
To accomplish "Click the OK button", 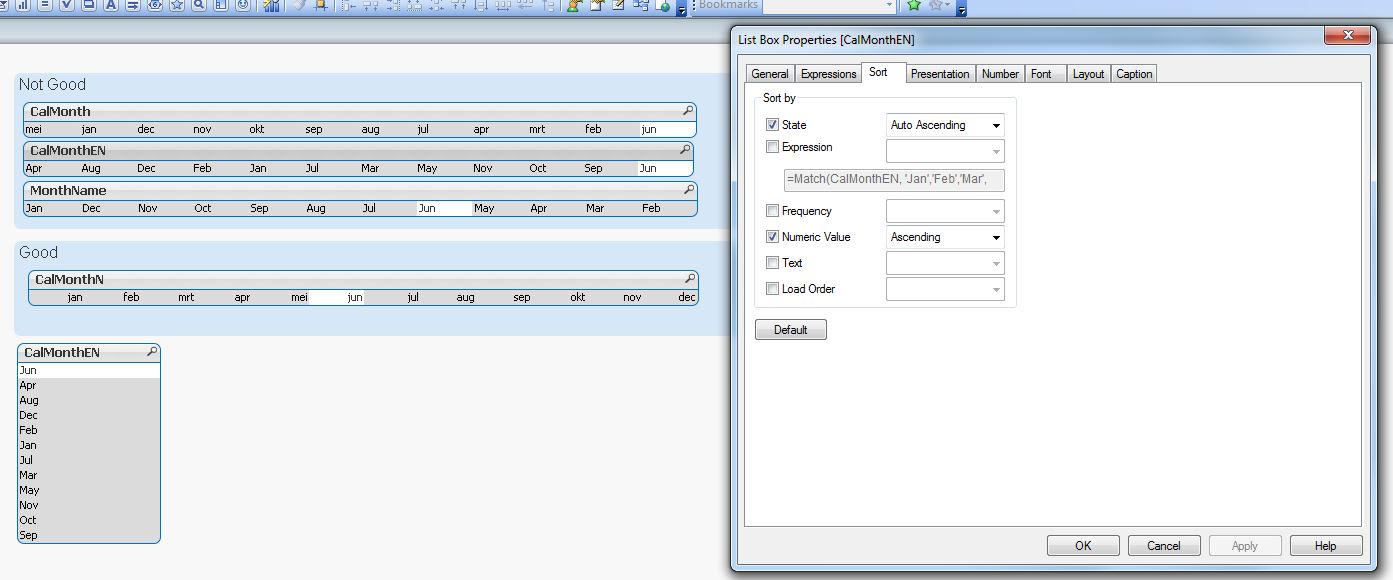I will [x=1083, y=546].
